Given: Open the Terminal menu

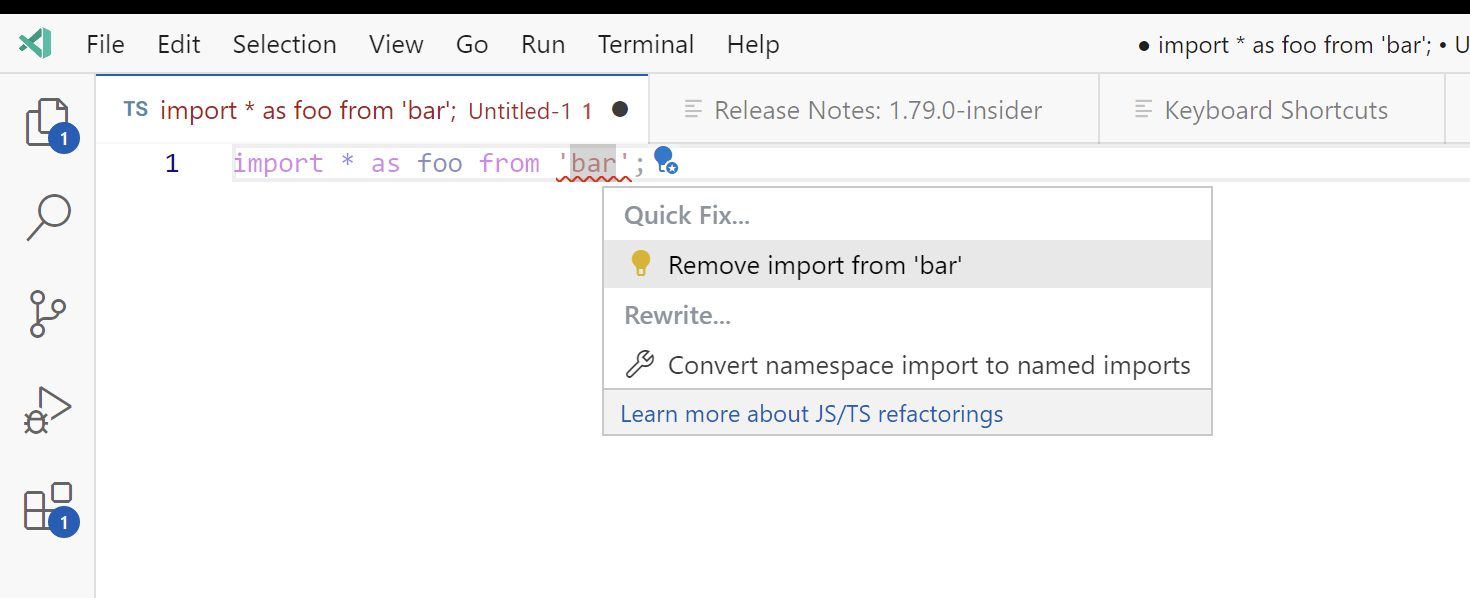Looking at the screenshot, I should coord(645,44).
